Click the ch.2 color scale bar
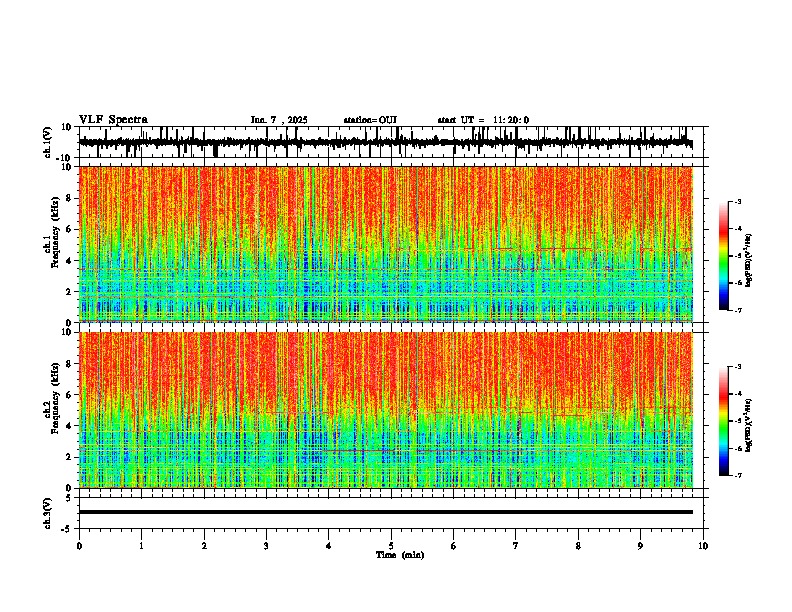 click(x=724, y=421)
